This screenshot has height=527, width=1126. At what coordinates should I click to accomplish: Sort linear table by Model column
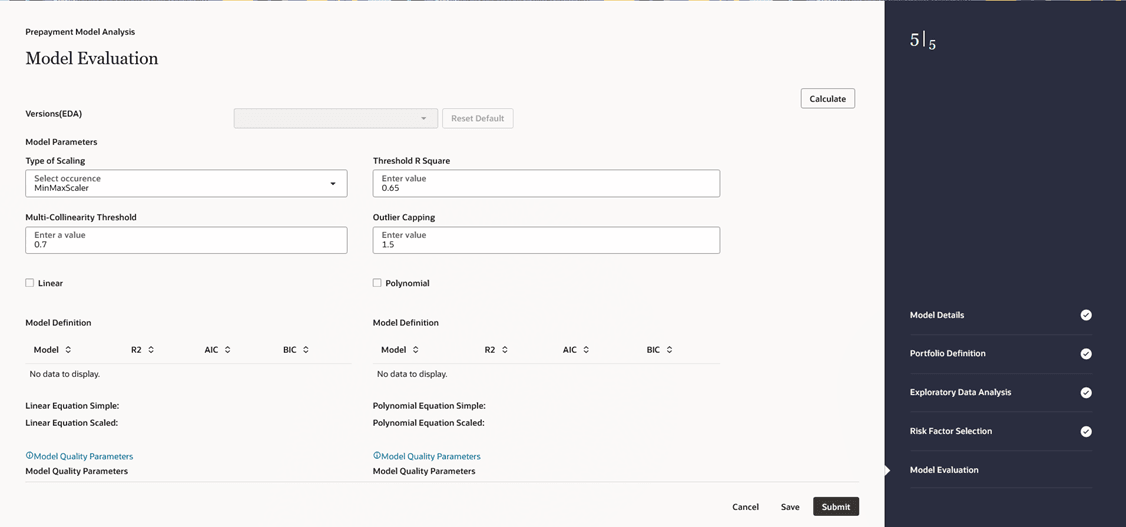pyautogui.click(x=68, y=350)
